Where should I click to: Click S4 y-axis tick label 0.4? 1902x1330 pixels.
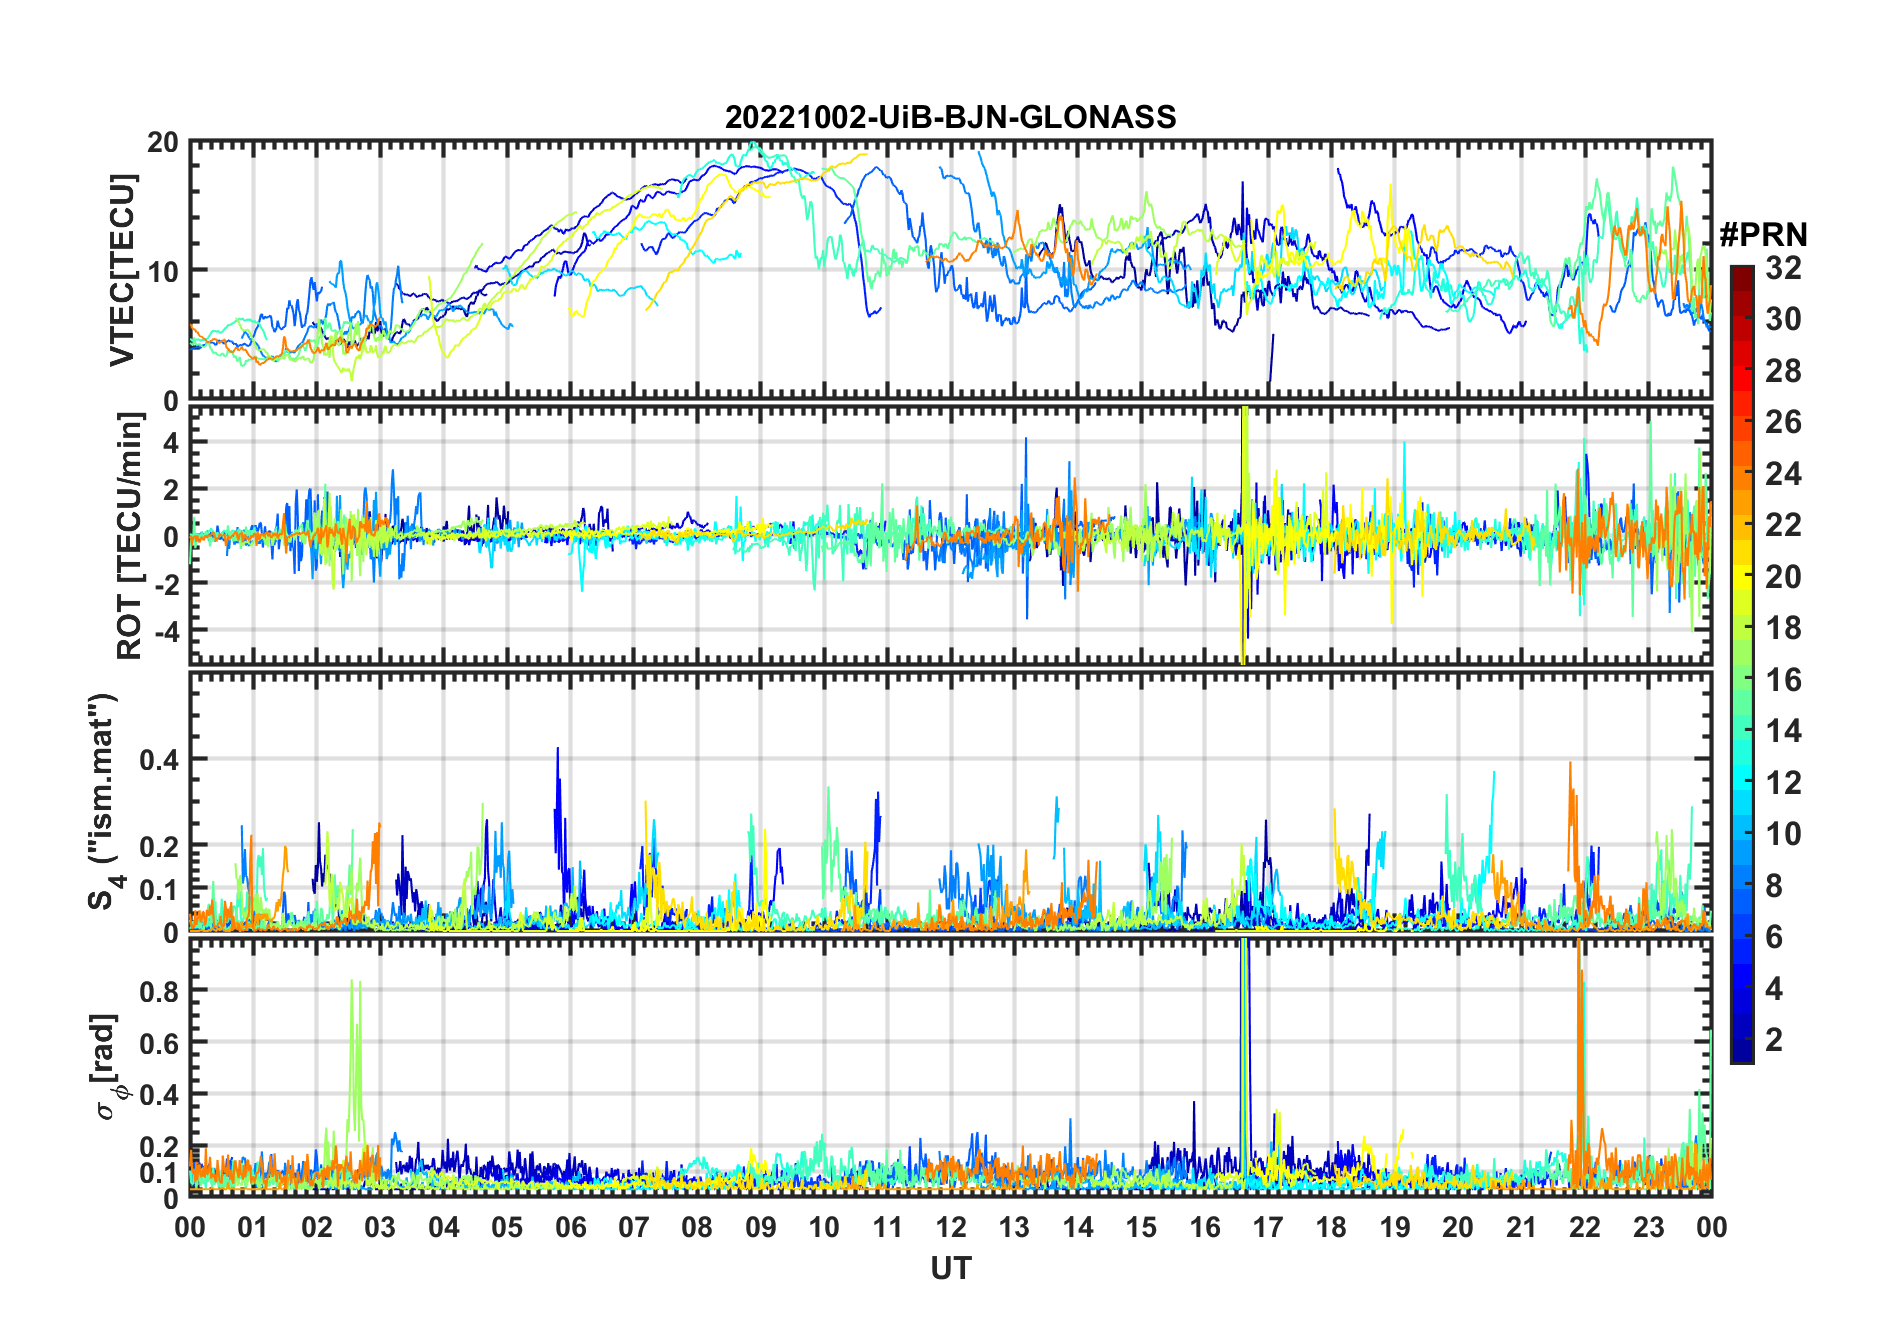coord(160,759)
